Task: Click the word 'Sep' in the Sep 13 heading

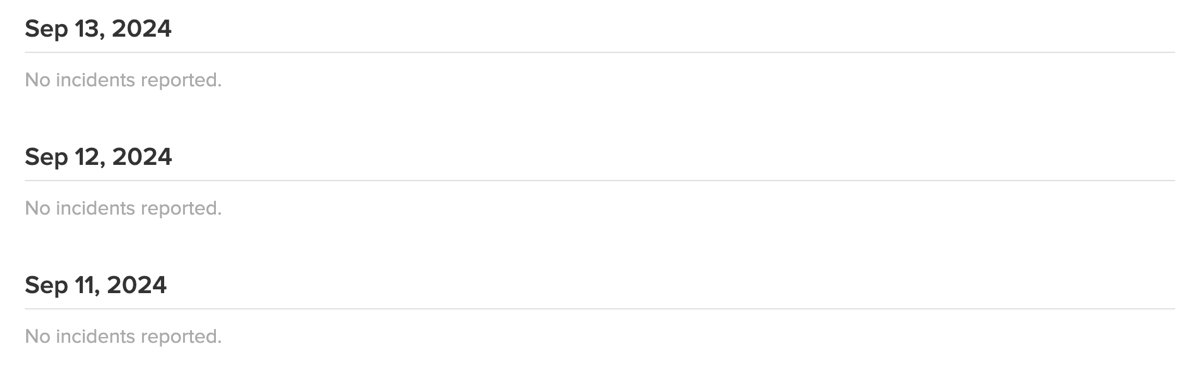Action: (44, 30)
